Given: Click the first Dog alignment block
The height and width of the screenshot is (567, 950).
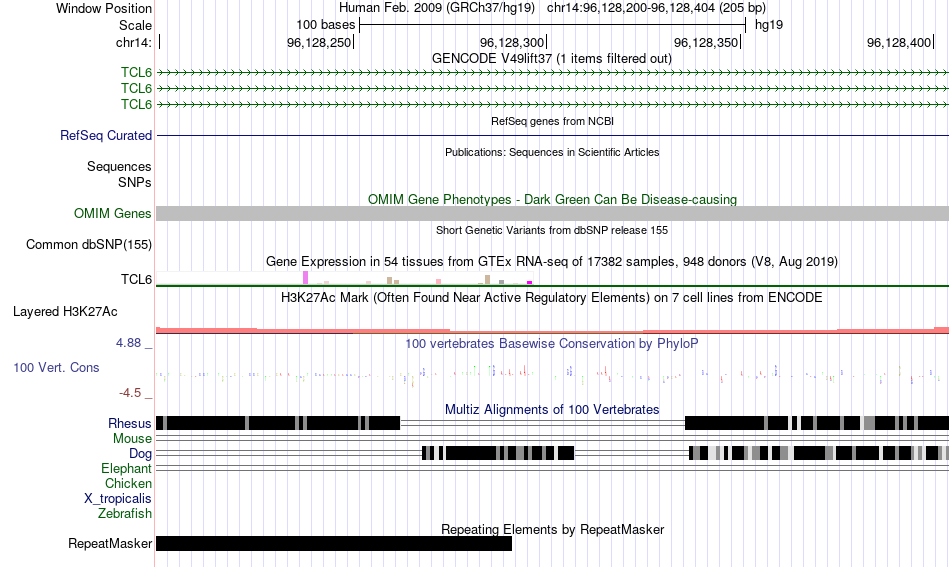Looking at the screenshot, I should (x=498, y=453).
